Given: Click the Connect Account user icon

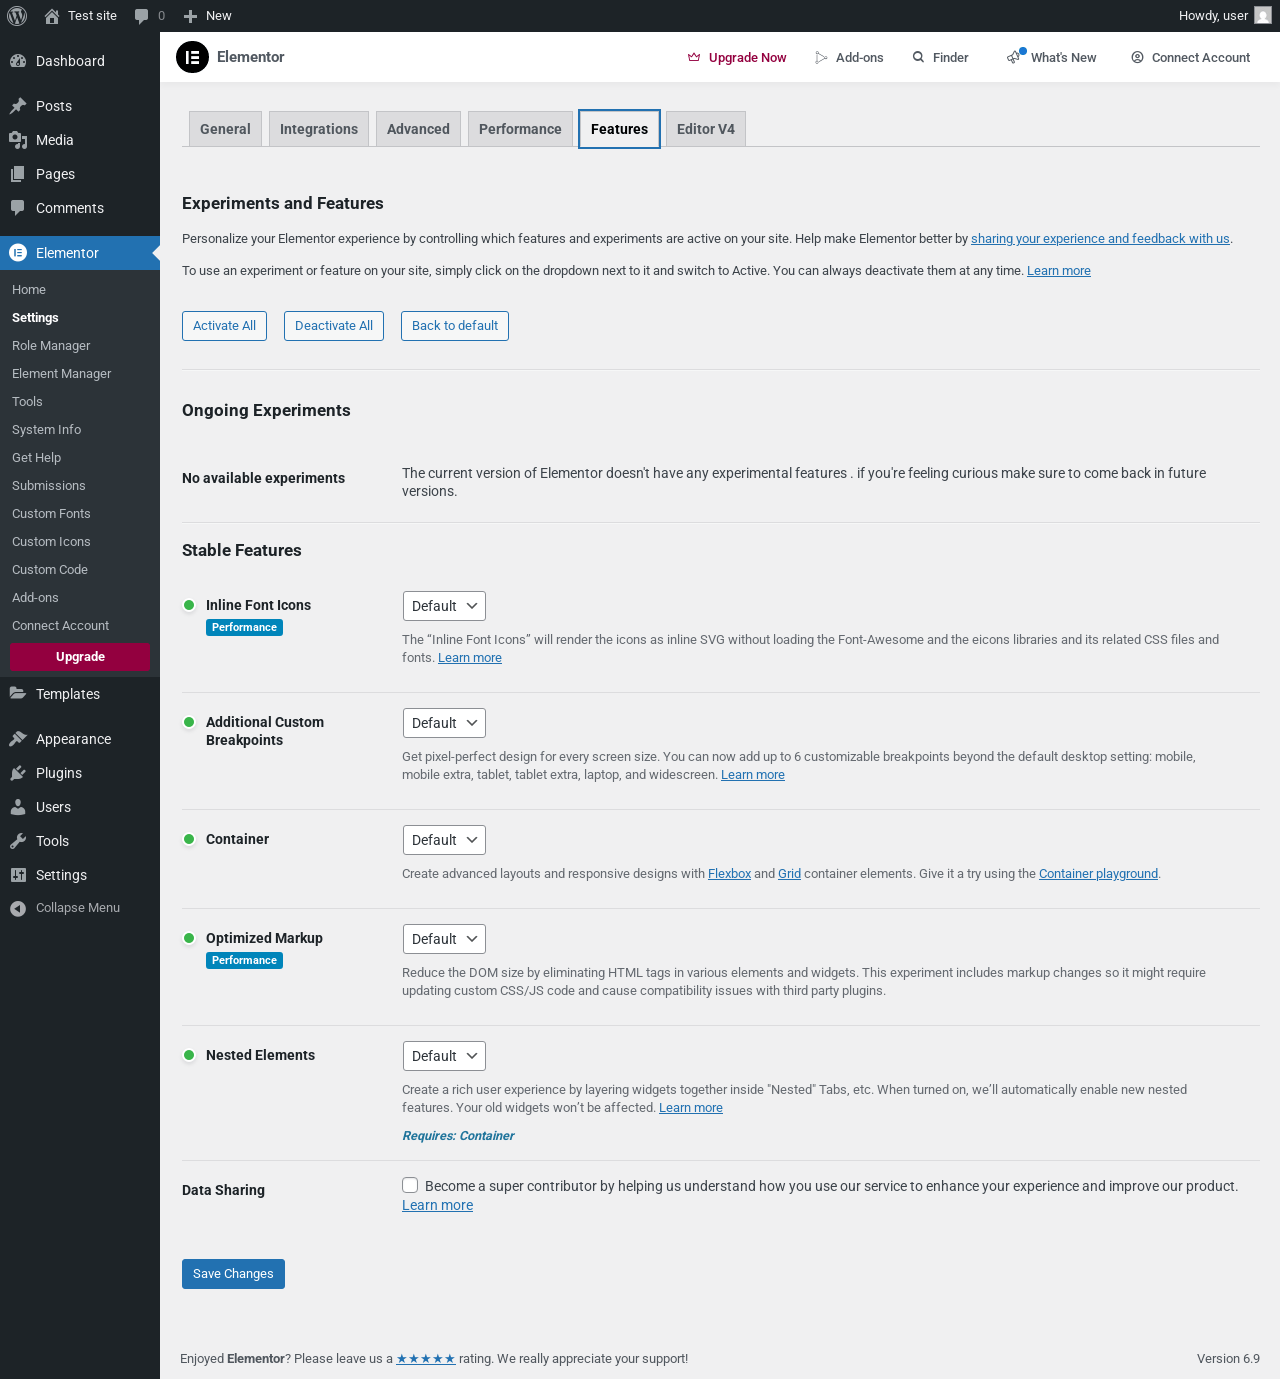Looking at the screenshot, I should point(1137,58).
